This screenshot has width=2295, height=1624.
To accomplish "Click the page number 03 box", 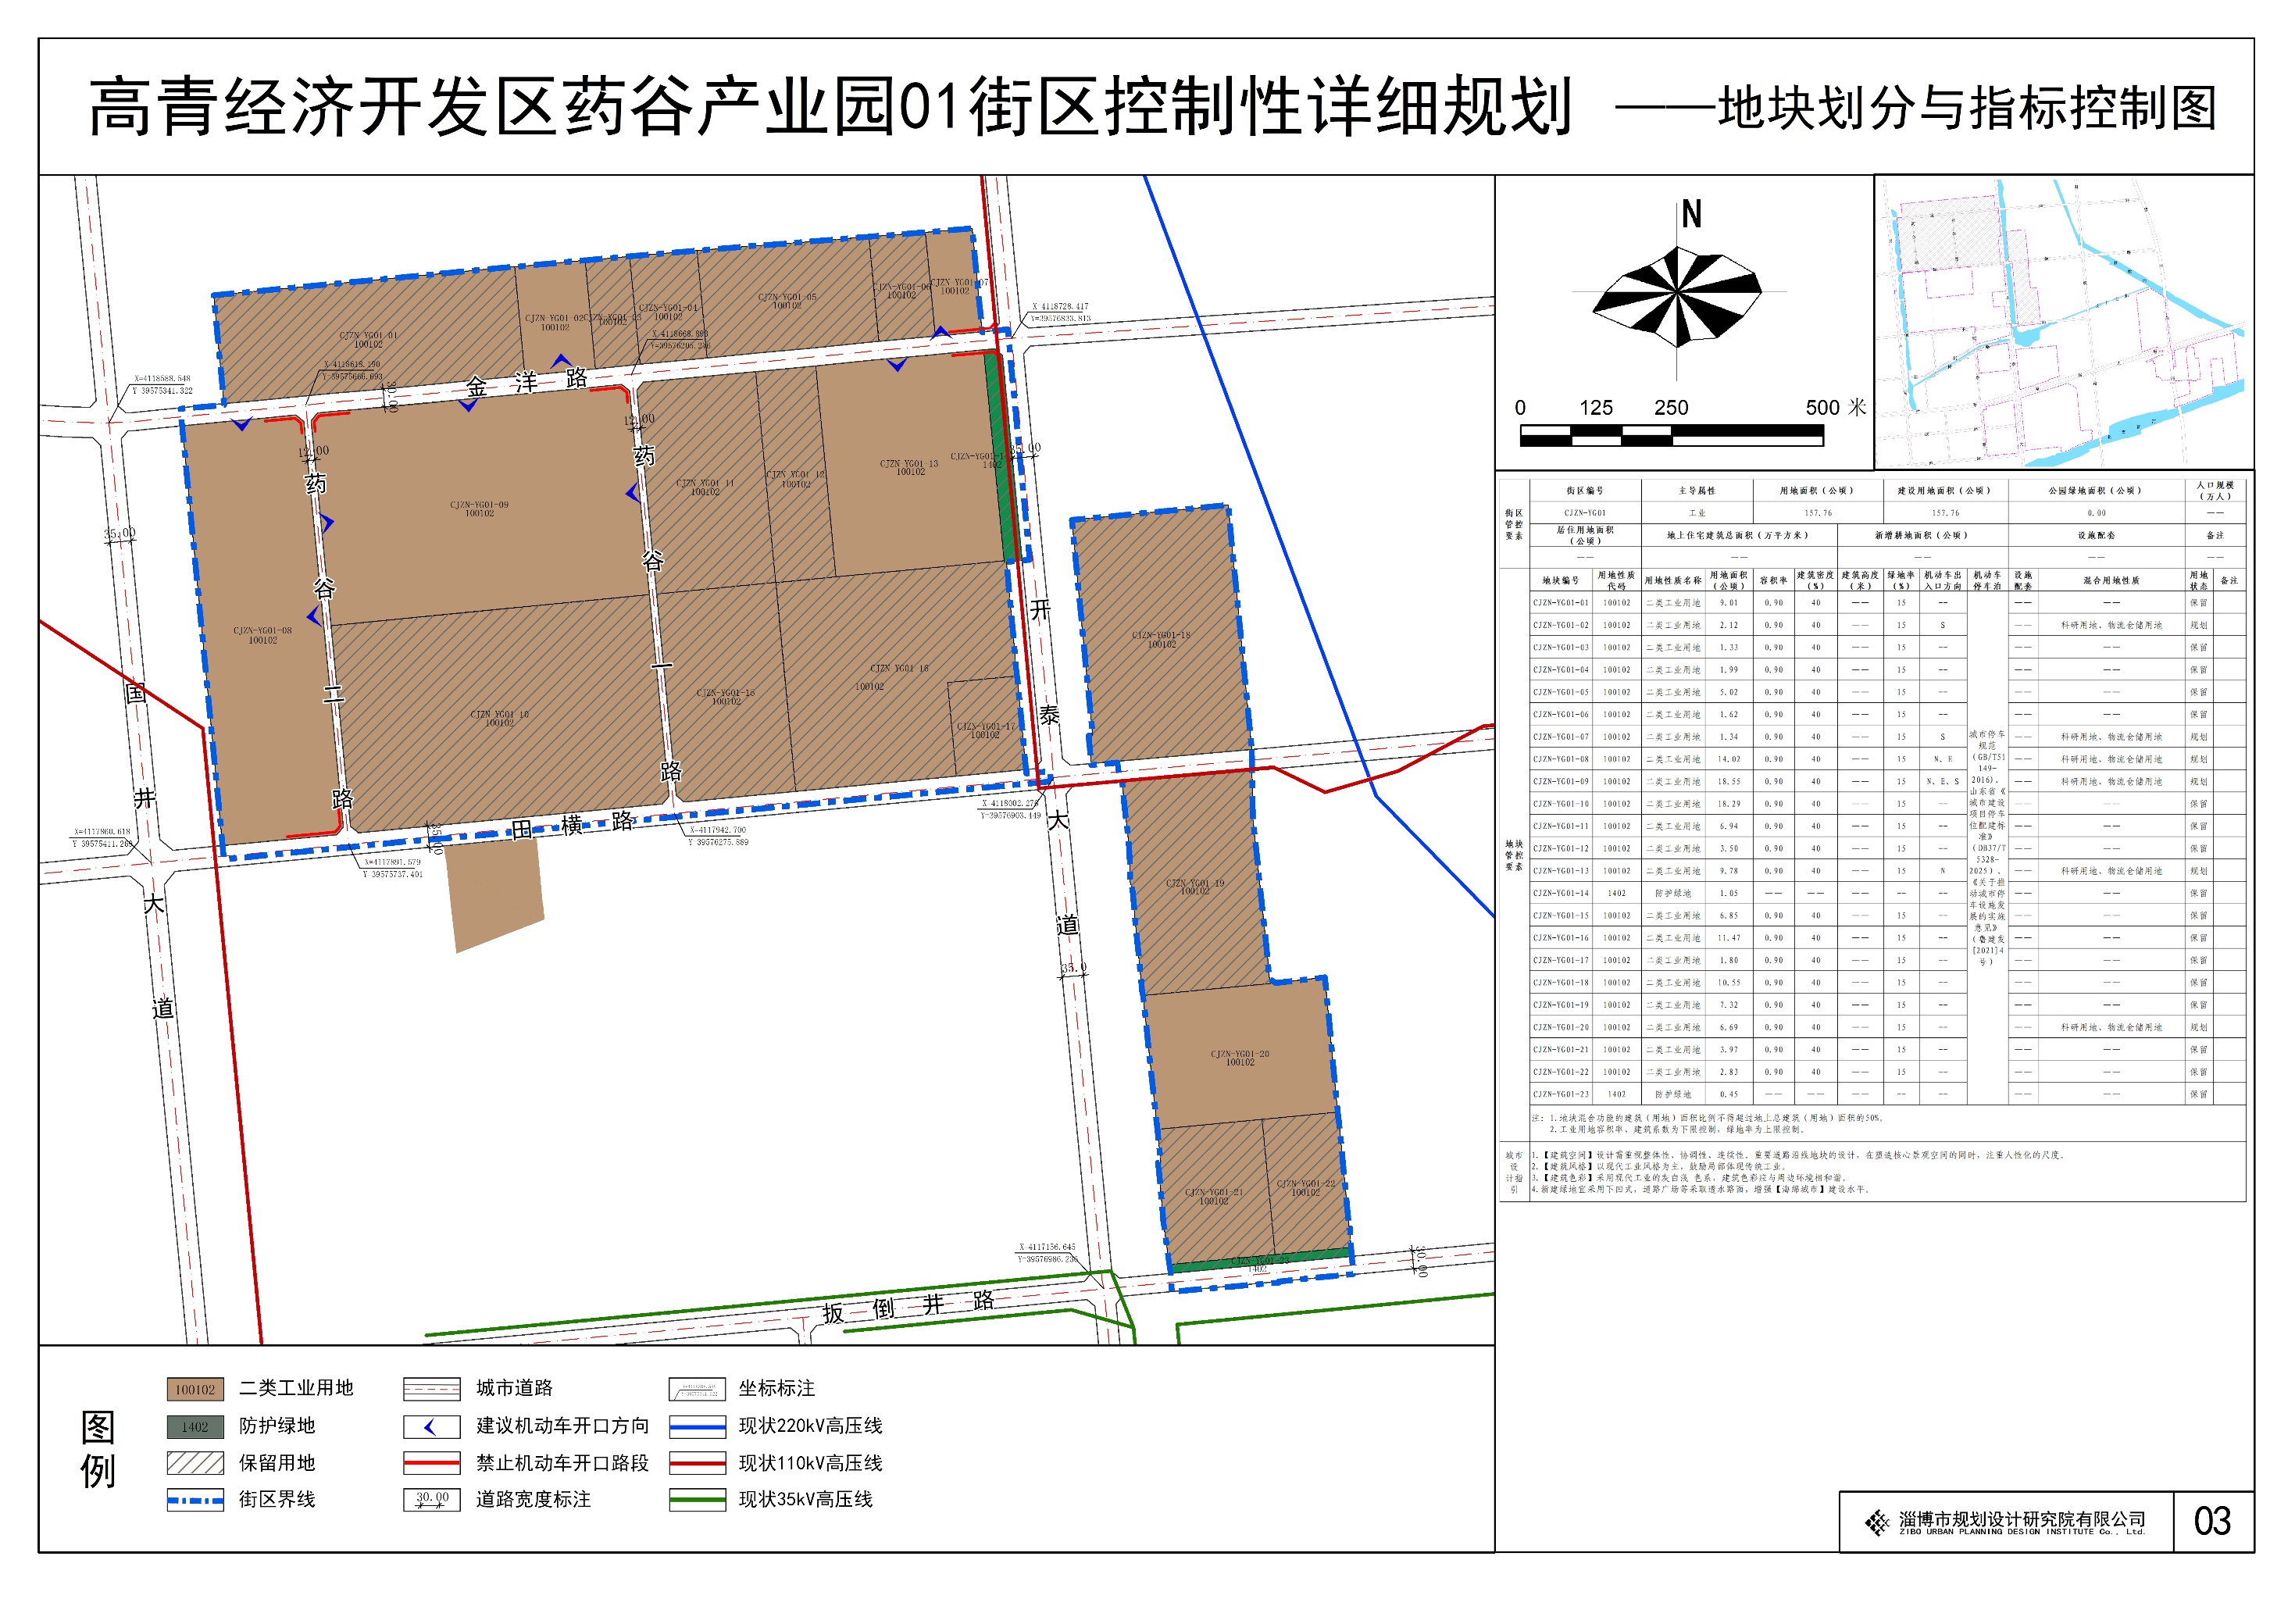I will click(2212, 1522).
